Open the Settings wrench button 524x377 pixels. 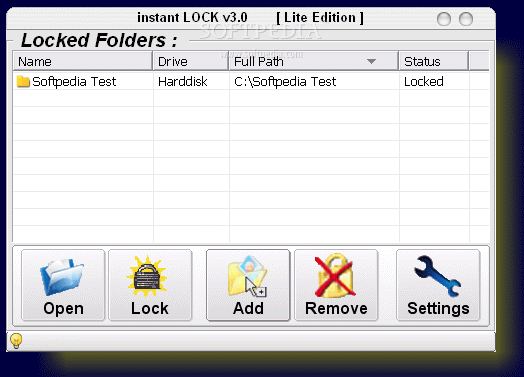pos(438,285)
